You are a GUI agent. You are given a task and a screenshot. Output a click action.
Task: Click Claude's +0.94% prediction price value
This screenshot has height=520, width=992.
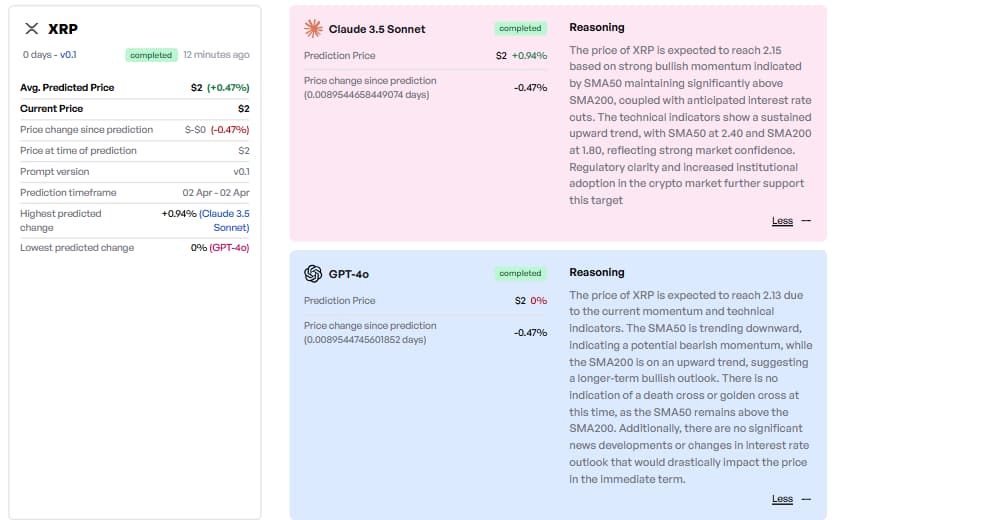pyautogui.click(x=530, y=56)
